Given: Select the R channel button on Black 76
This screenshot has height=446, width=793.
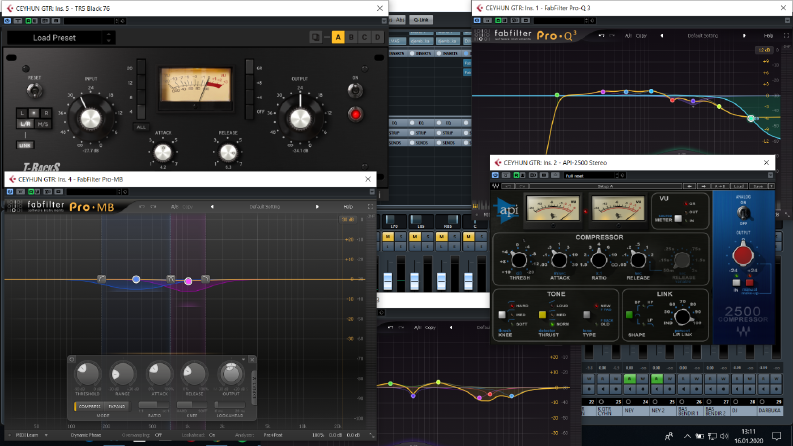Looking at the screenshot, I should pos(46,113).
